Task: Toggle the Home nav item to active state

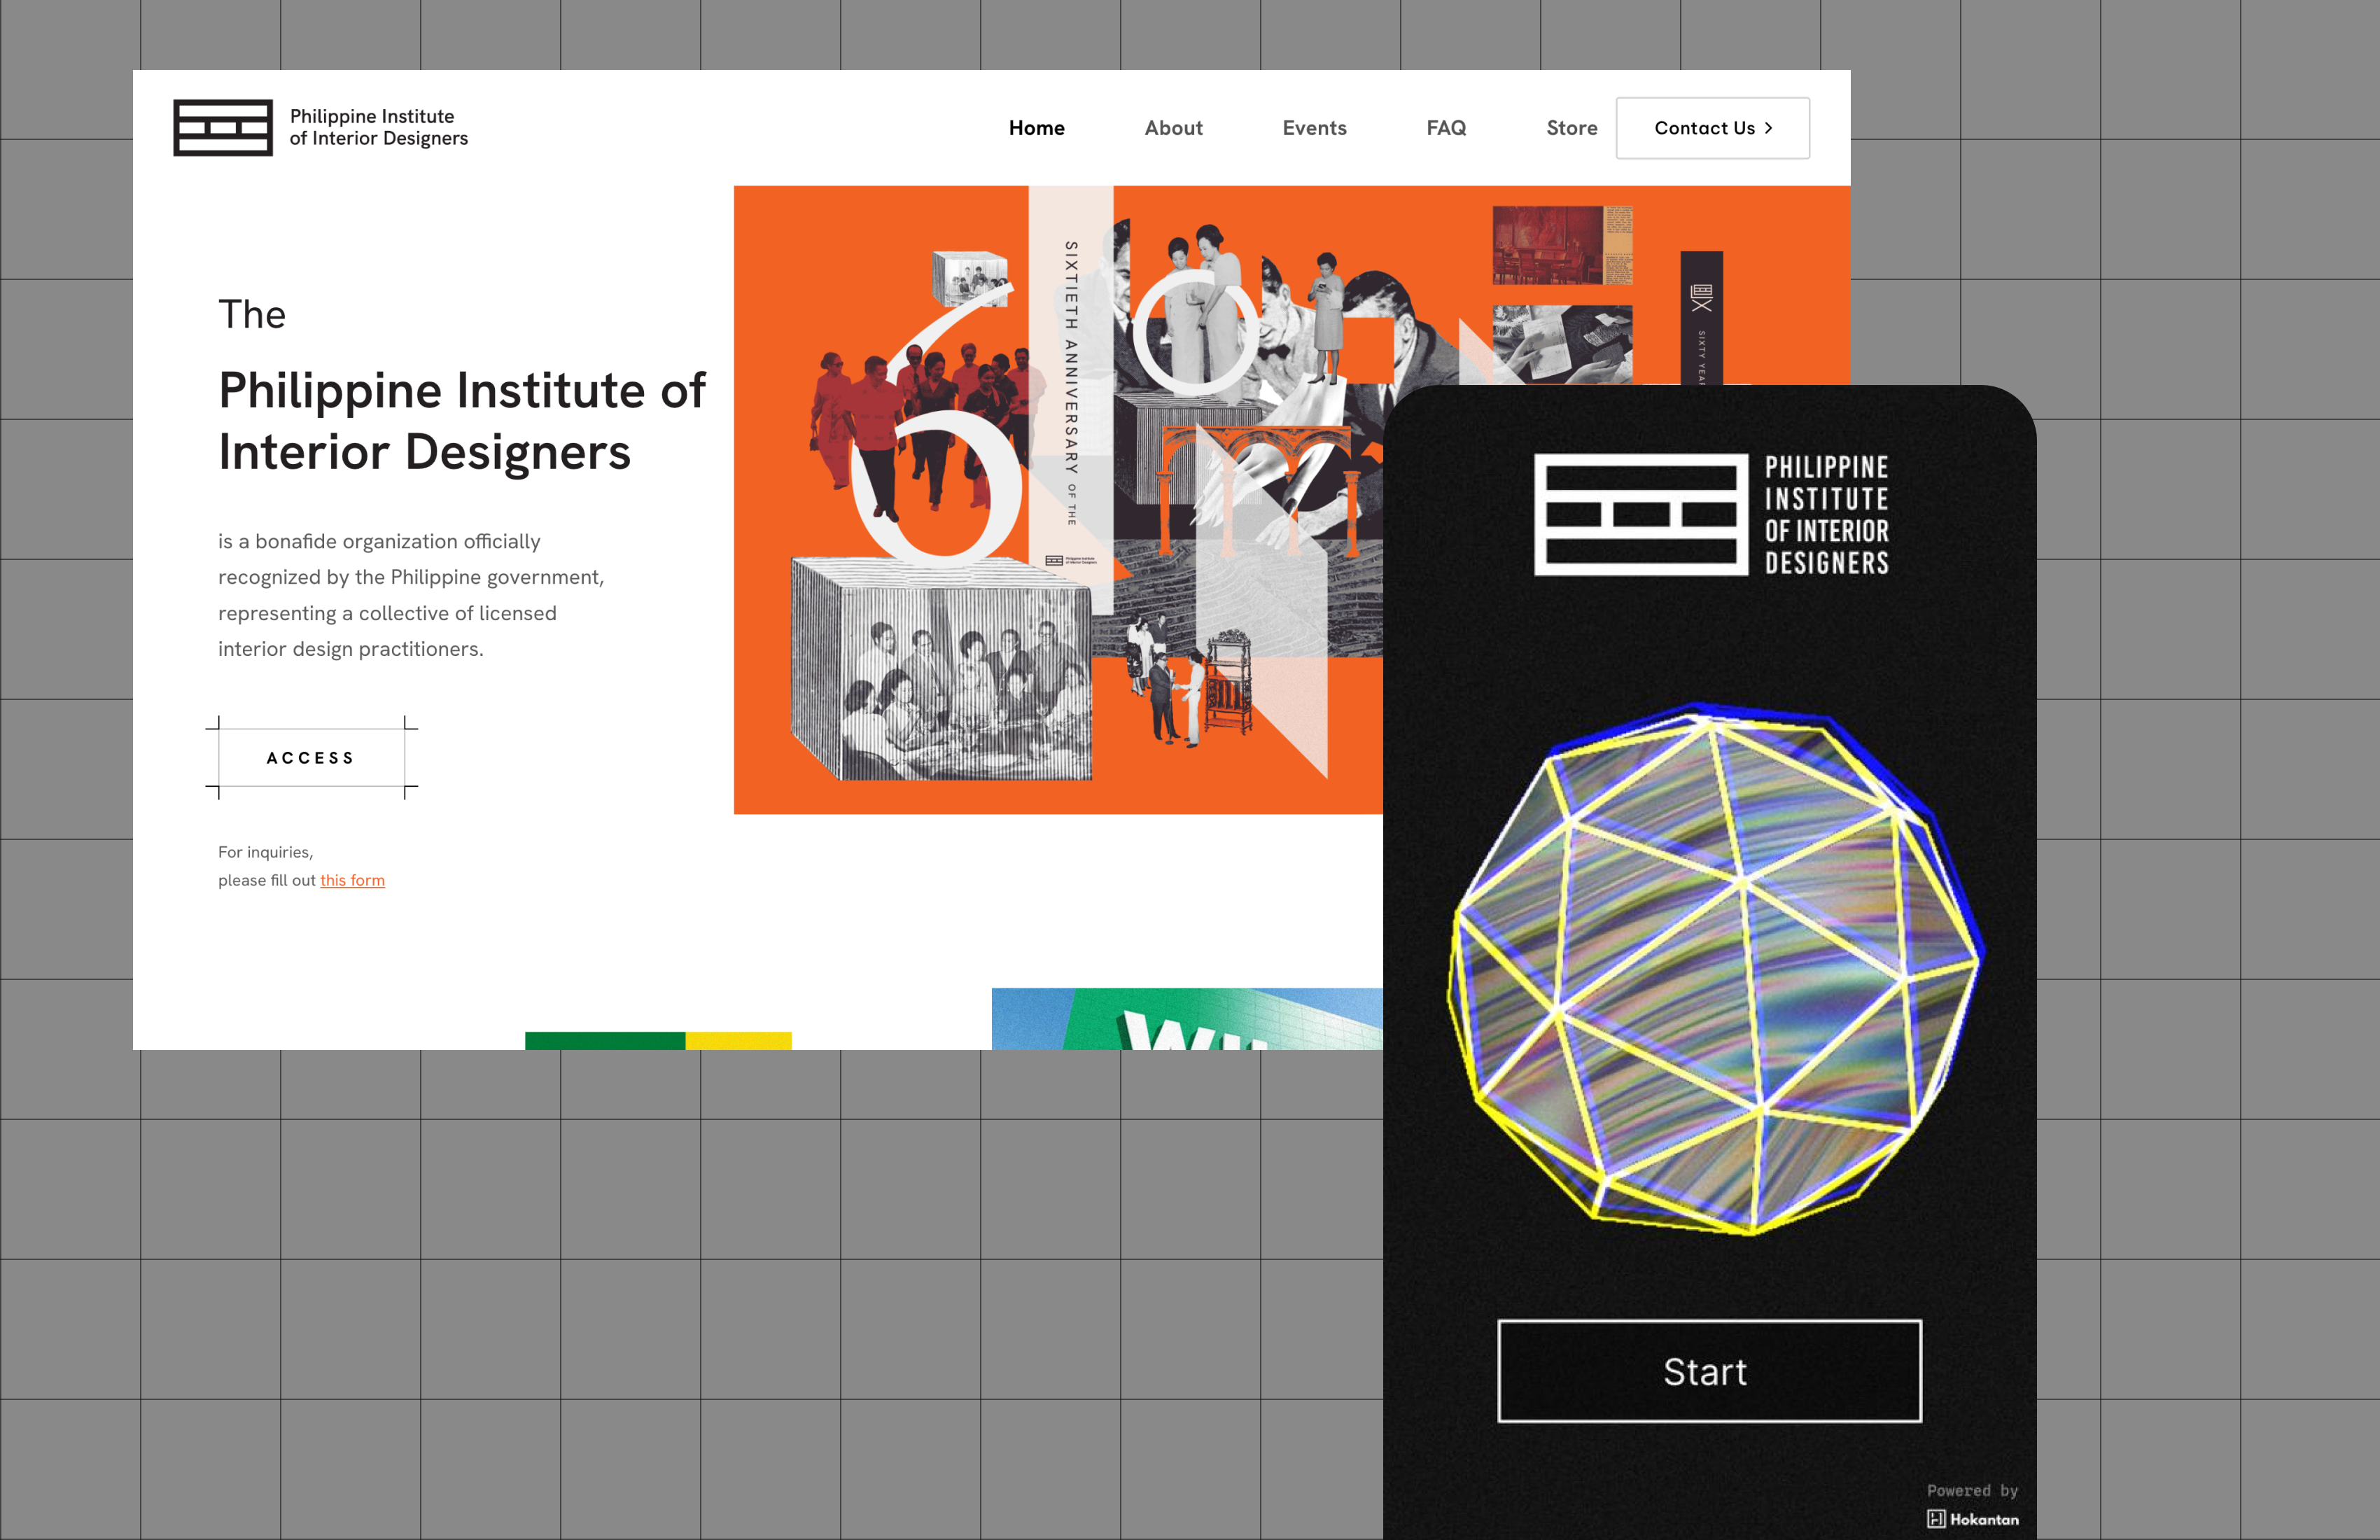Action: (1037, 128)
